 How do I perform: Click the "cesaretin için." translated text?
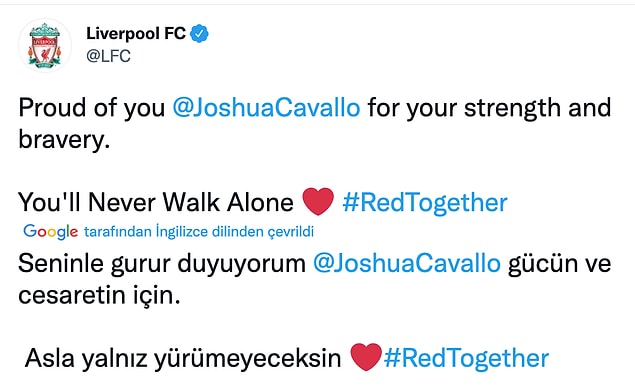coord(99,296)
